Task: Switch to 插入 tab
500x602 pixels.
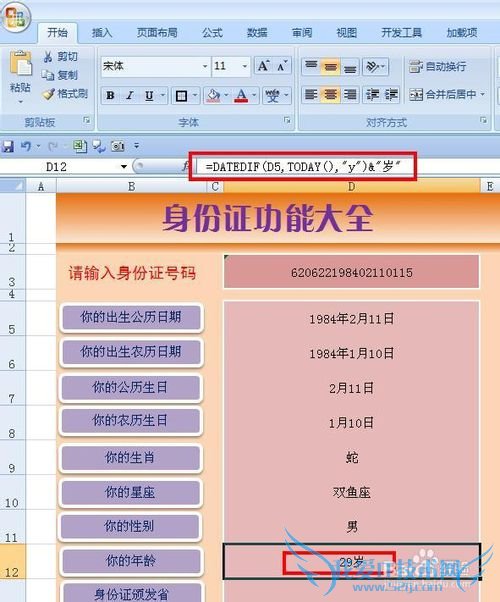Action: click(102, 33)
